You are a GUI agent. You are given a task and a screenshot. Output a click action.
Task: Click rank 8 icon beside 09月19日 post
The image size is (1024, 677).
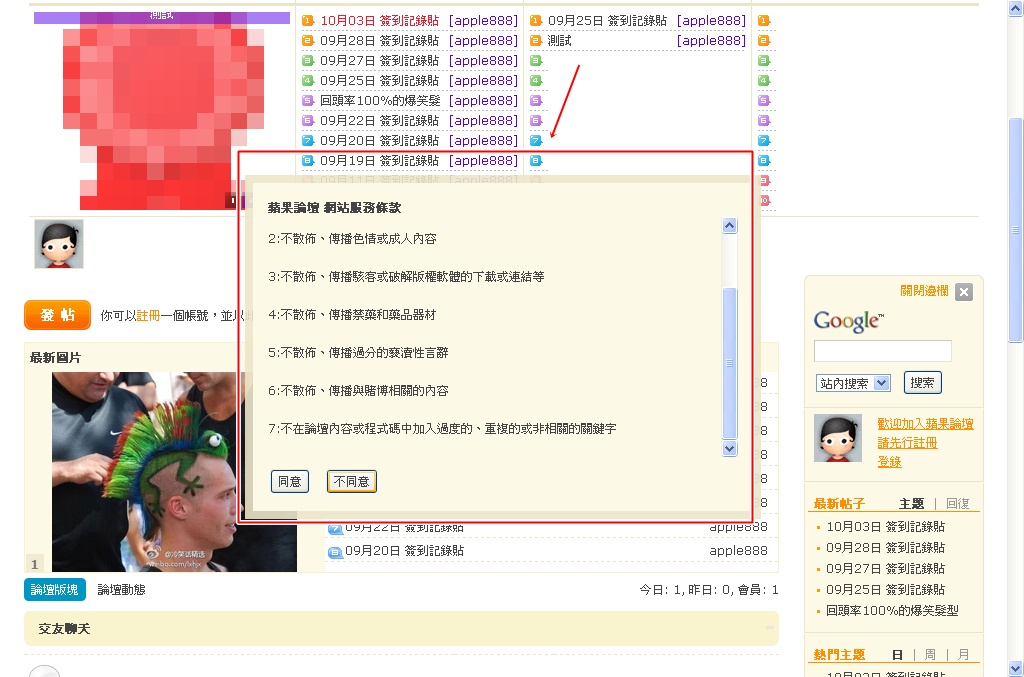click(x=308, y=161)
